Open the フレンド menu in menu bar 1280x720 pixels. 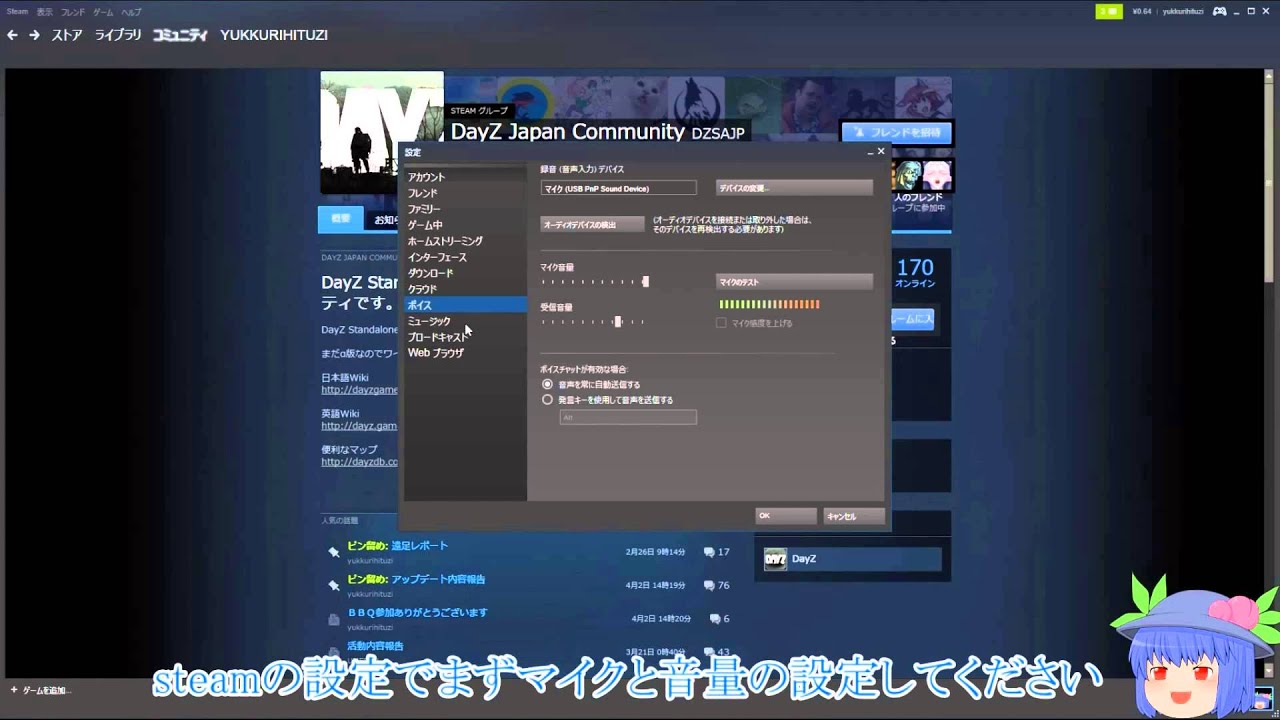(73, 12)
